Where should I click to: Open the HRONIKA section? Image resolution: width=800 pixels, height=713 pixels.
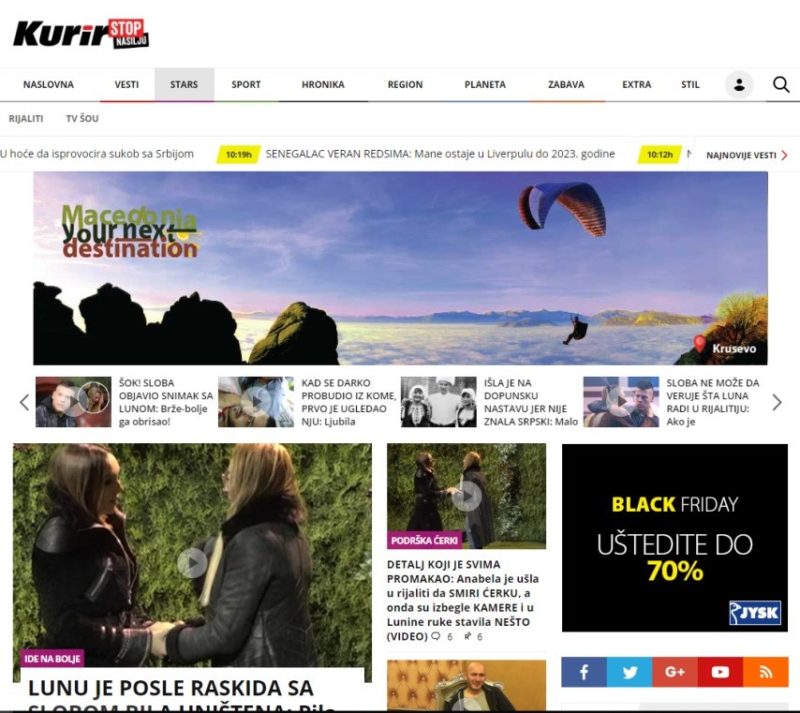pos(323,85)
